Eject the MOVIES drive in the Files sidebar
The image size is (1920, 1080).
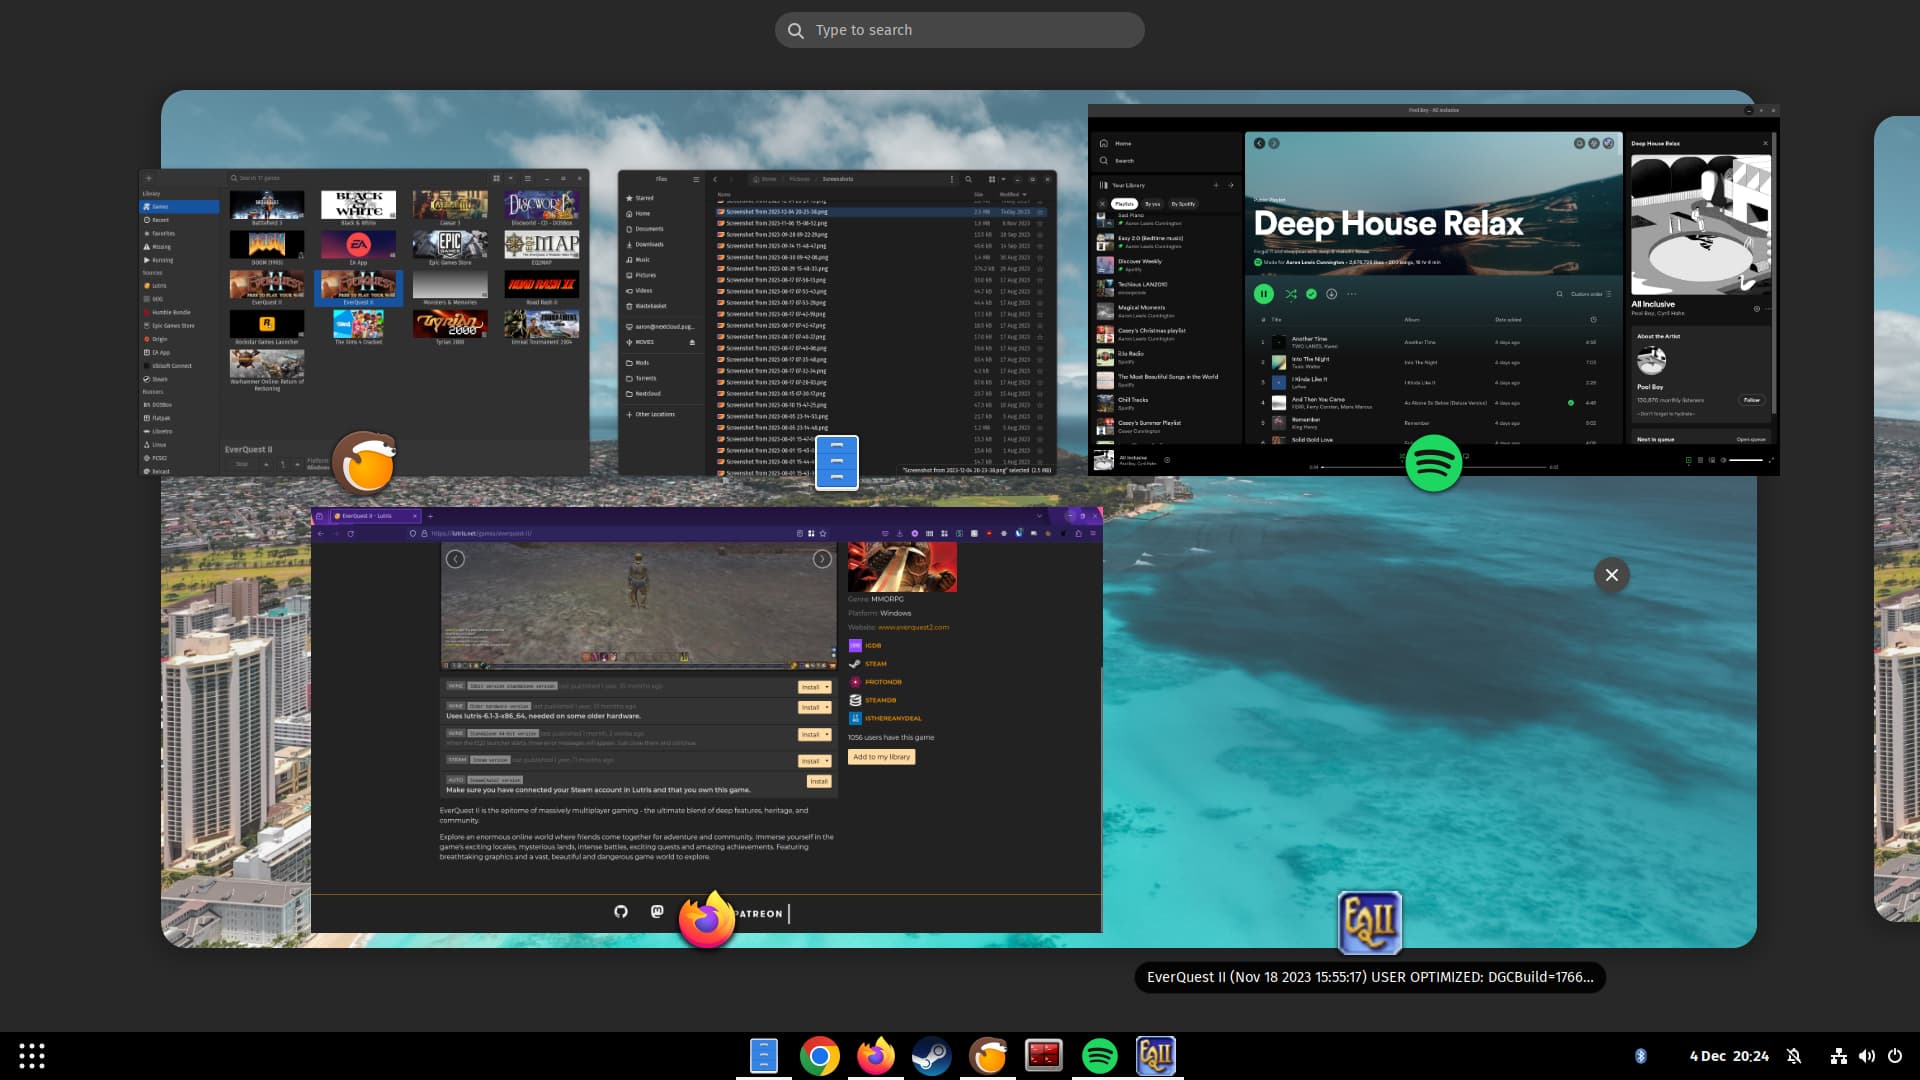(x=692, y=342)
